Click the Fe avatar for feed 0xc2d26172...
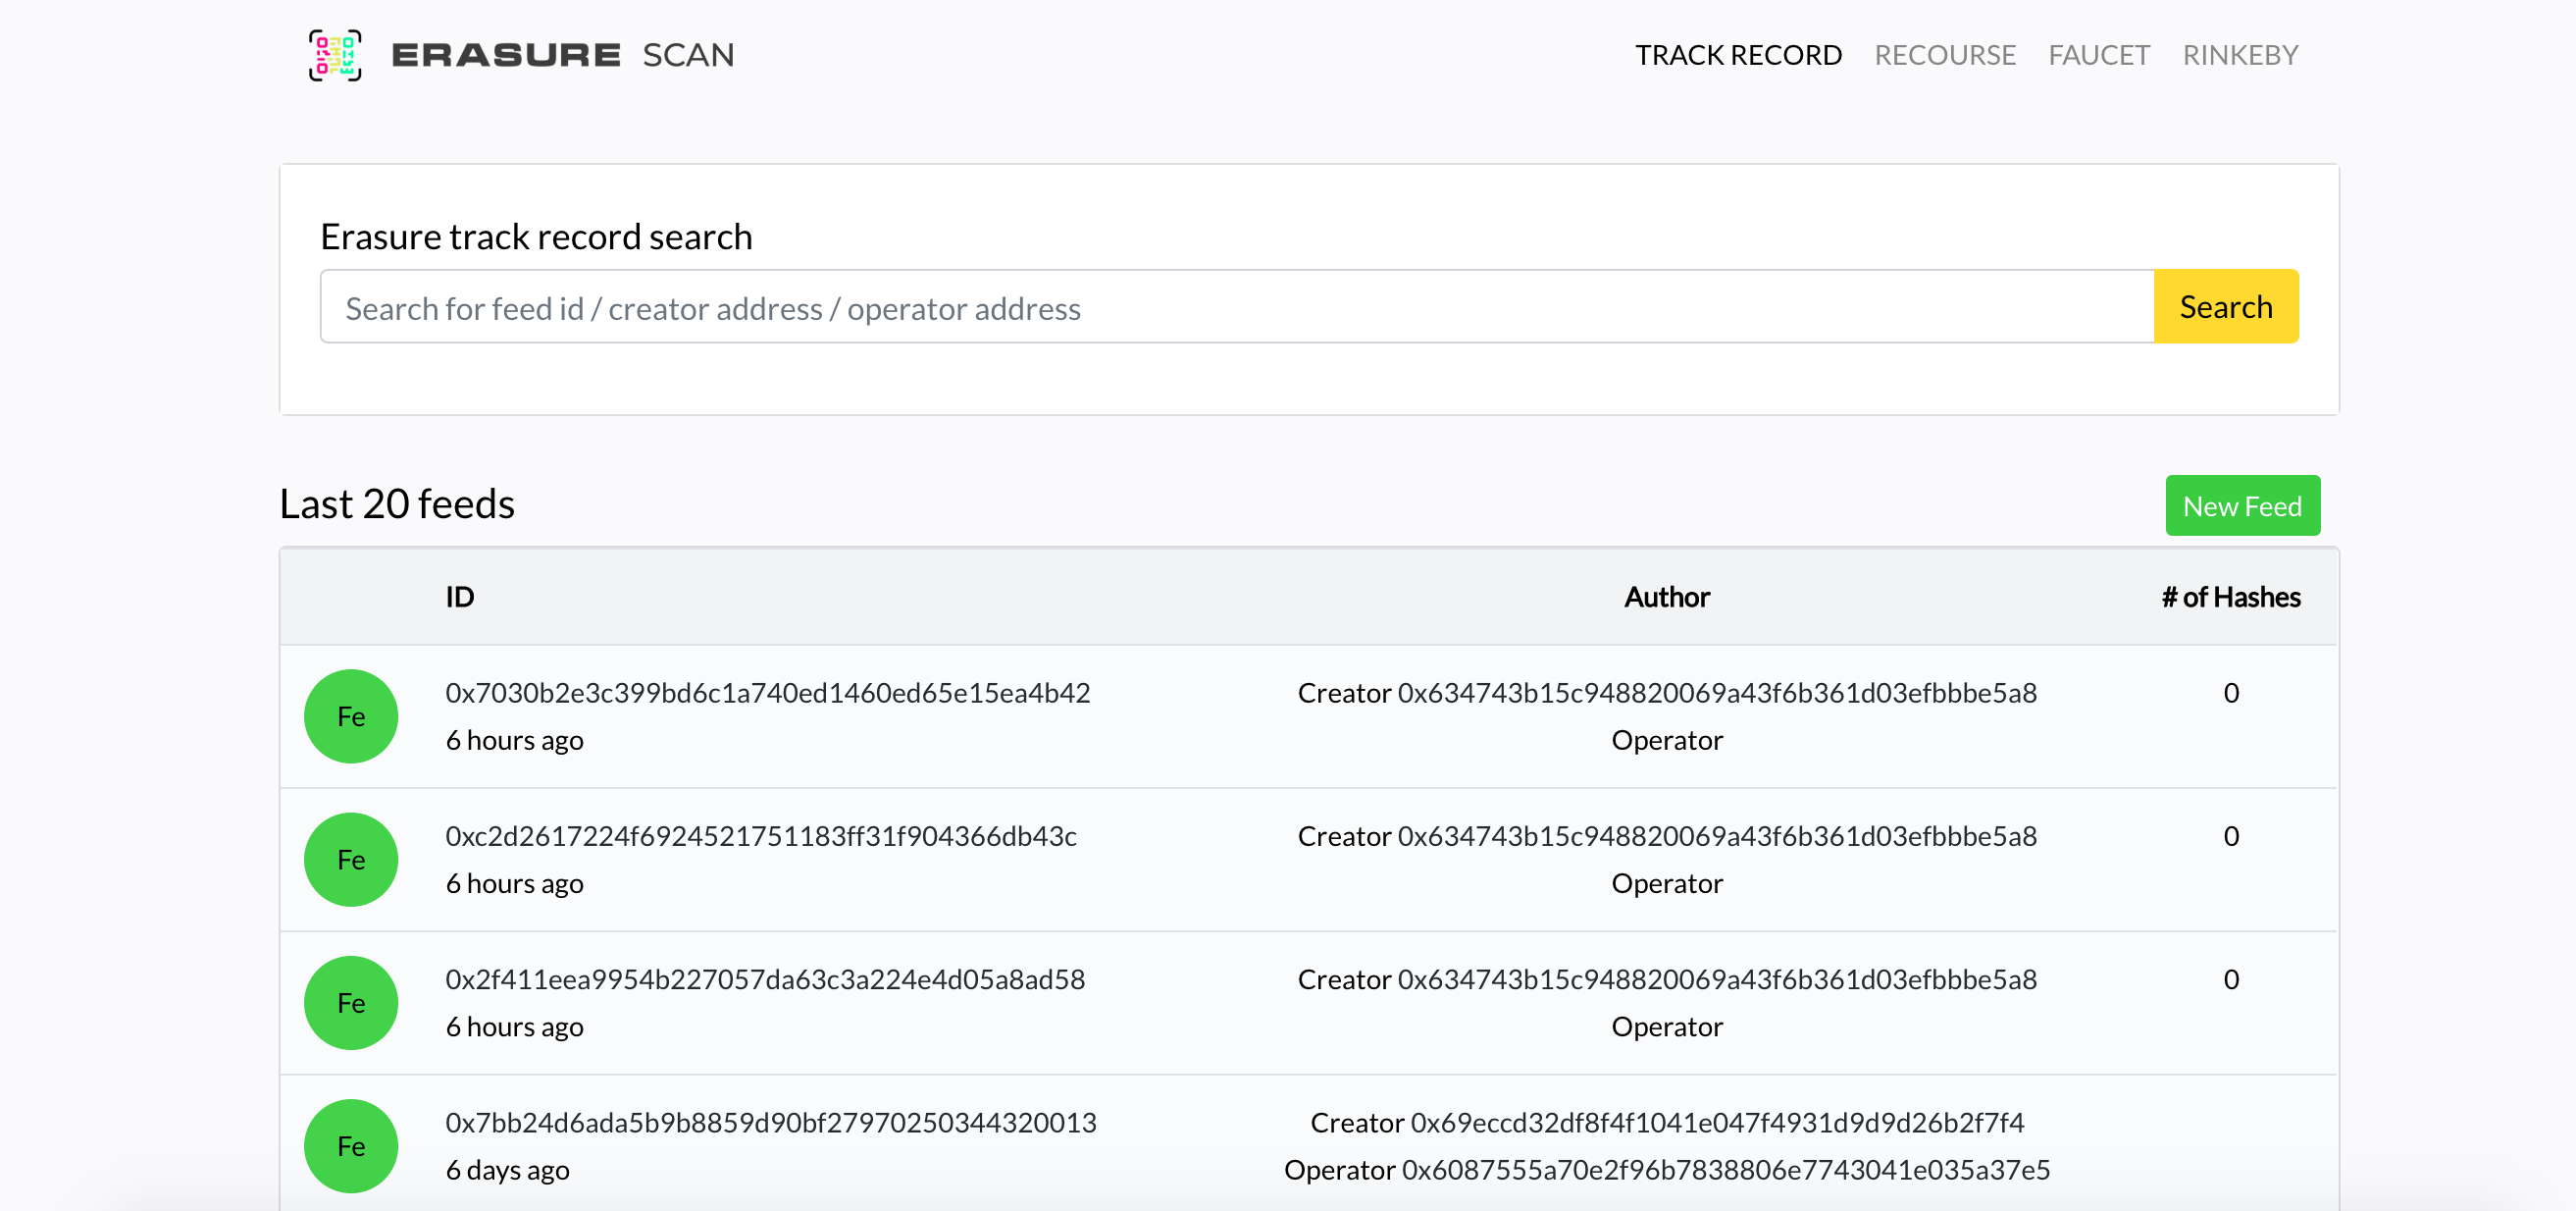The width and height of the screenshot is (2576, 1211). 351,860
